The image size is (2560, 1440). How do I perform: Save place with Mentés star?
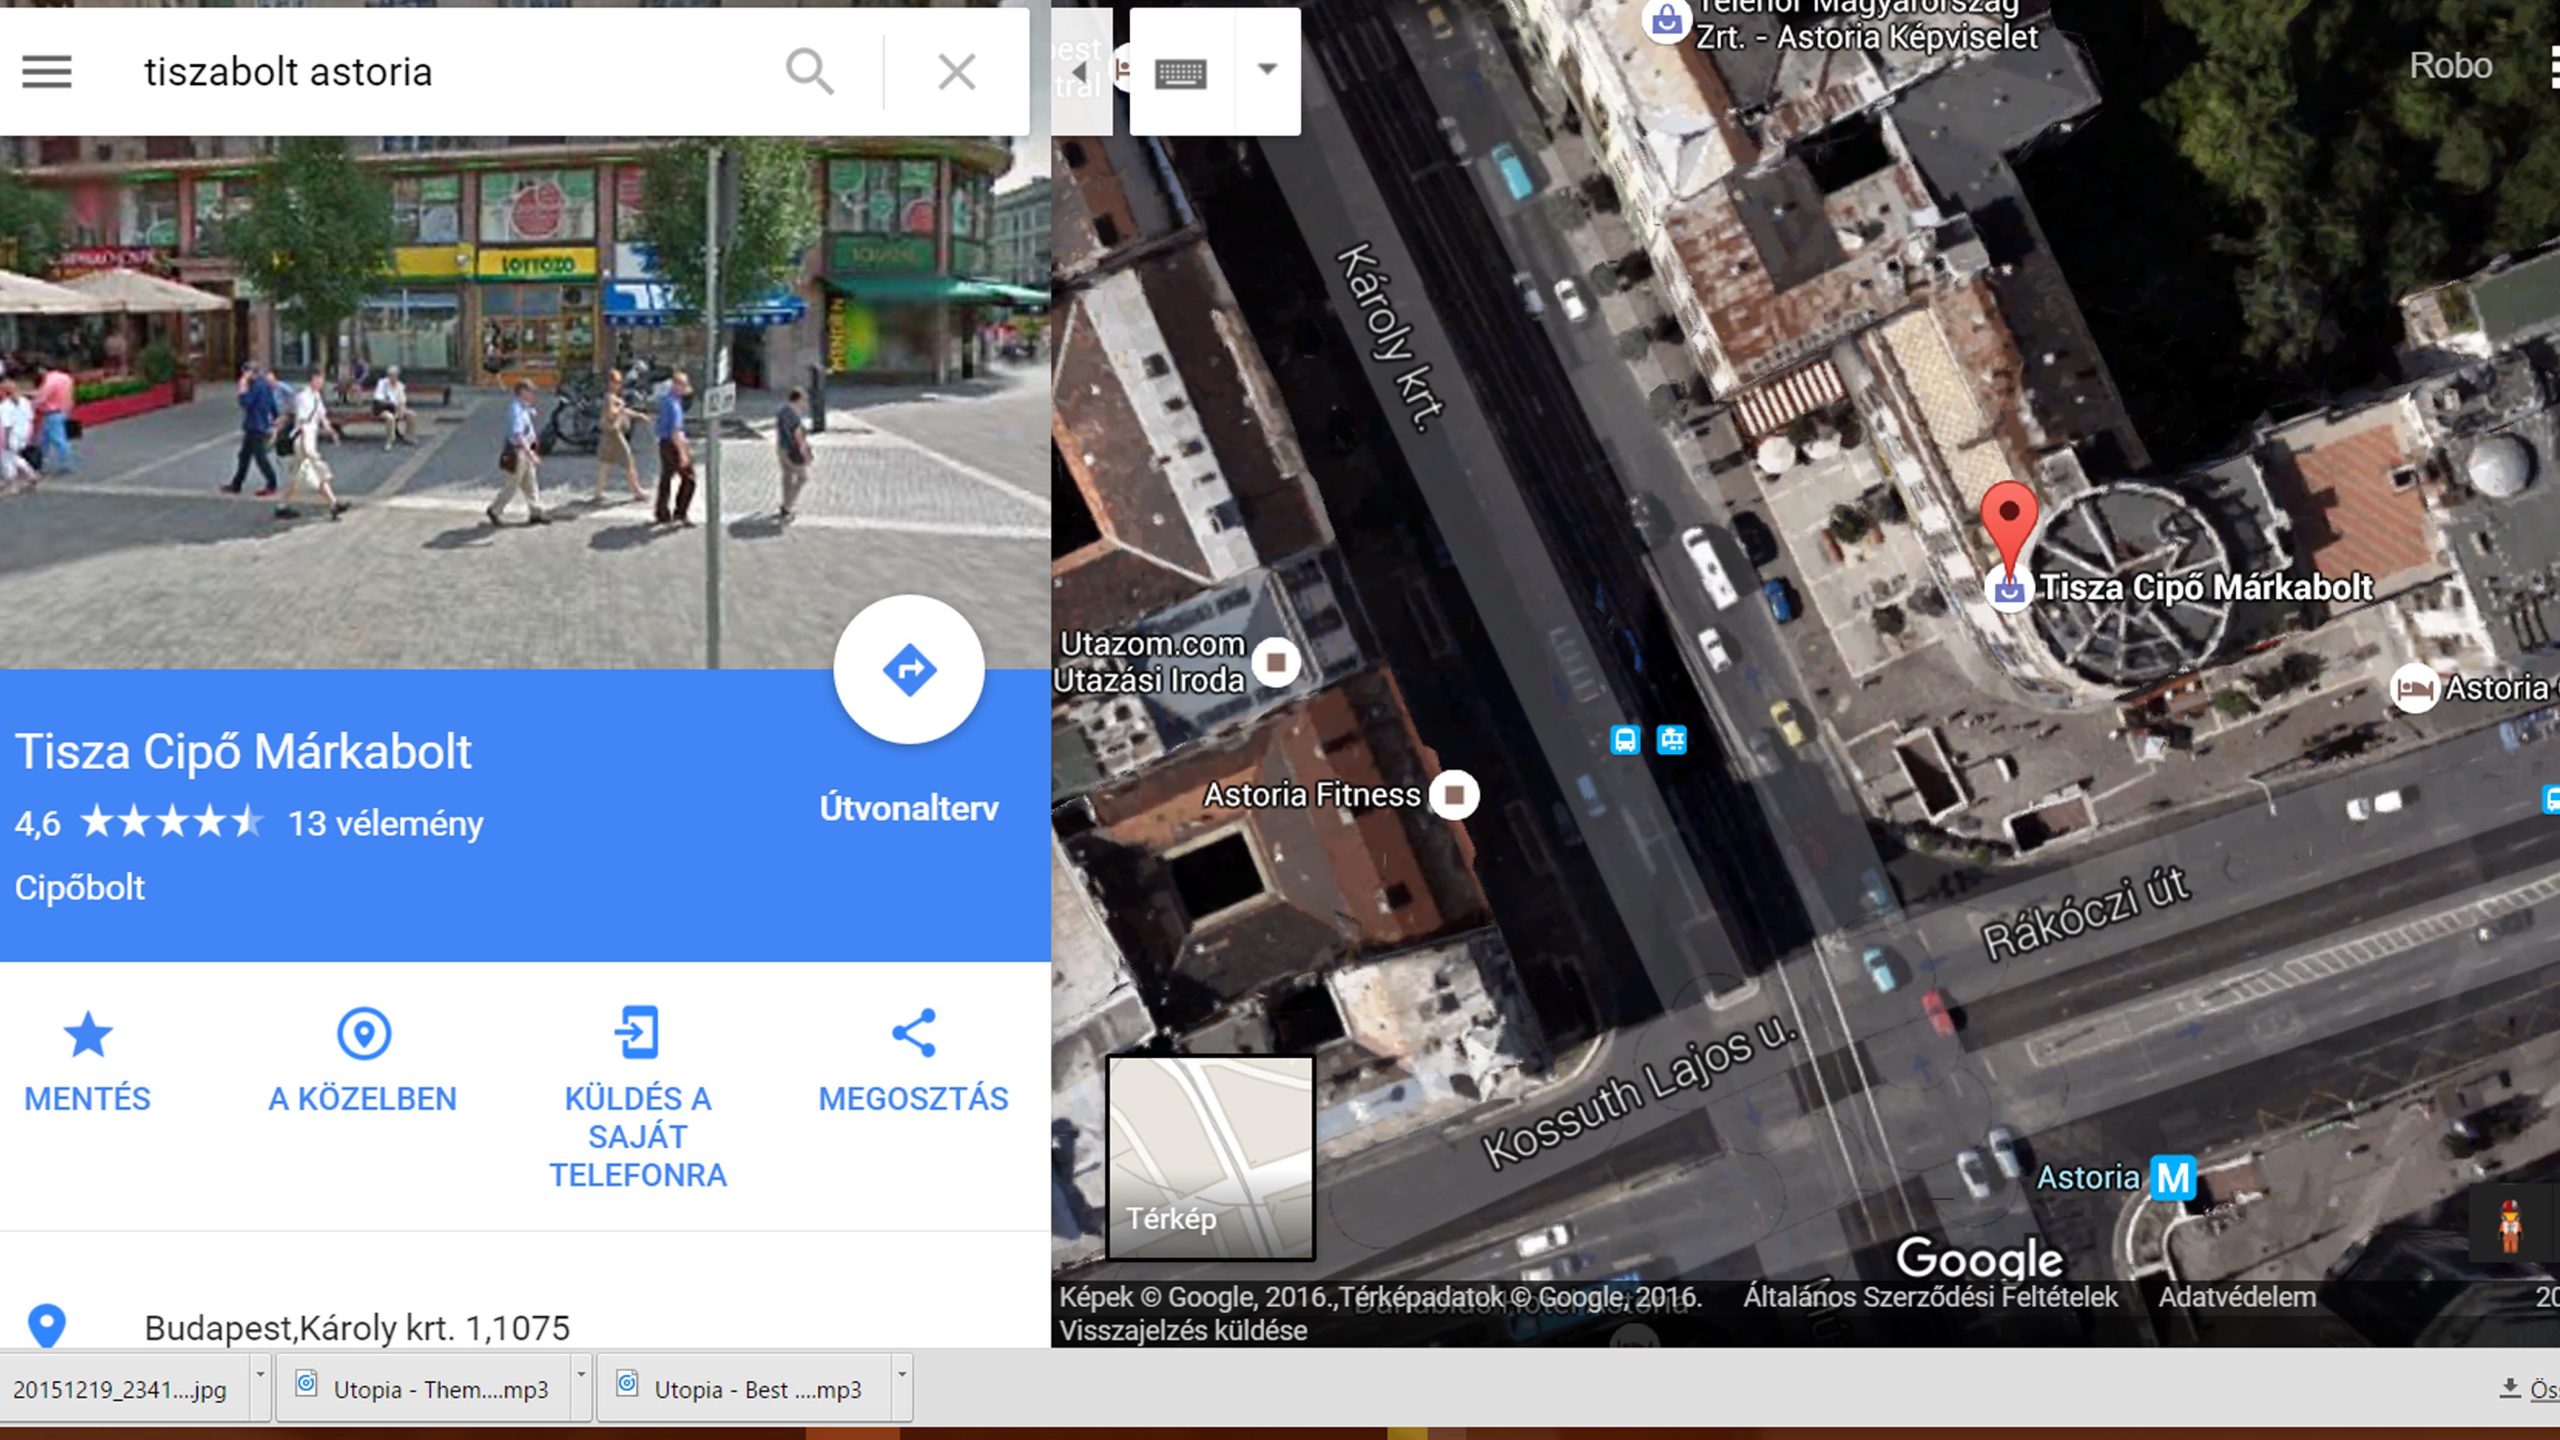pyautogui.click(x=87, y=1035)
